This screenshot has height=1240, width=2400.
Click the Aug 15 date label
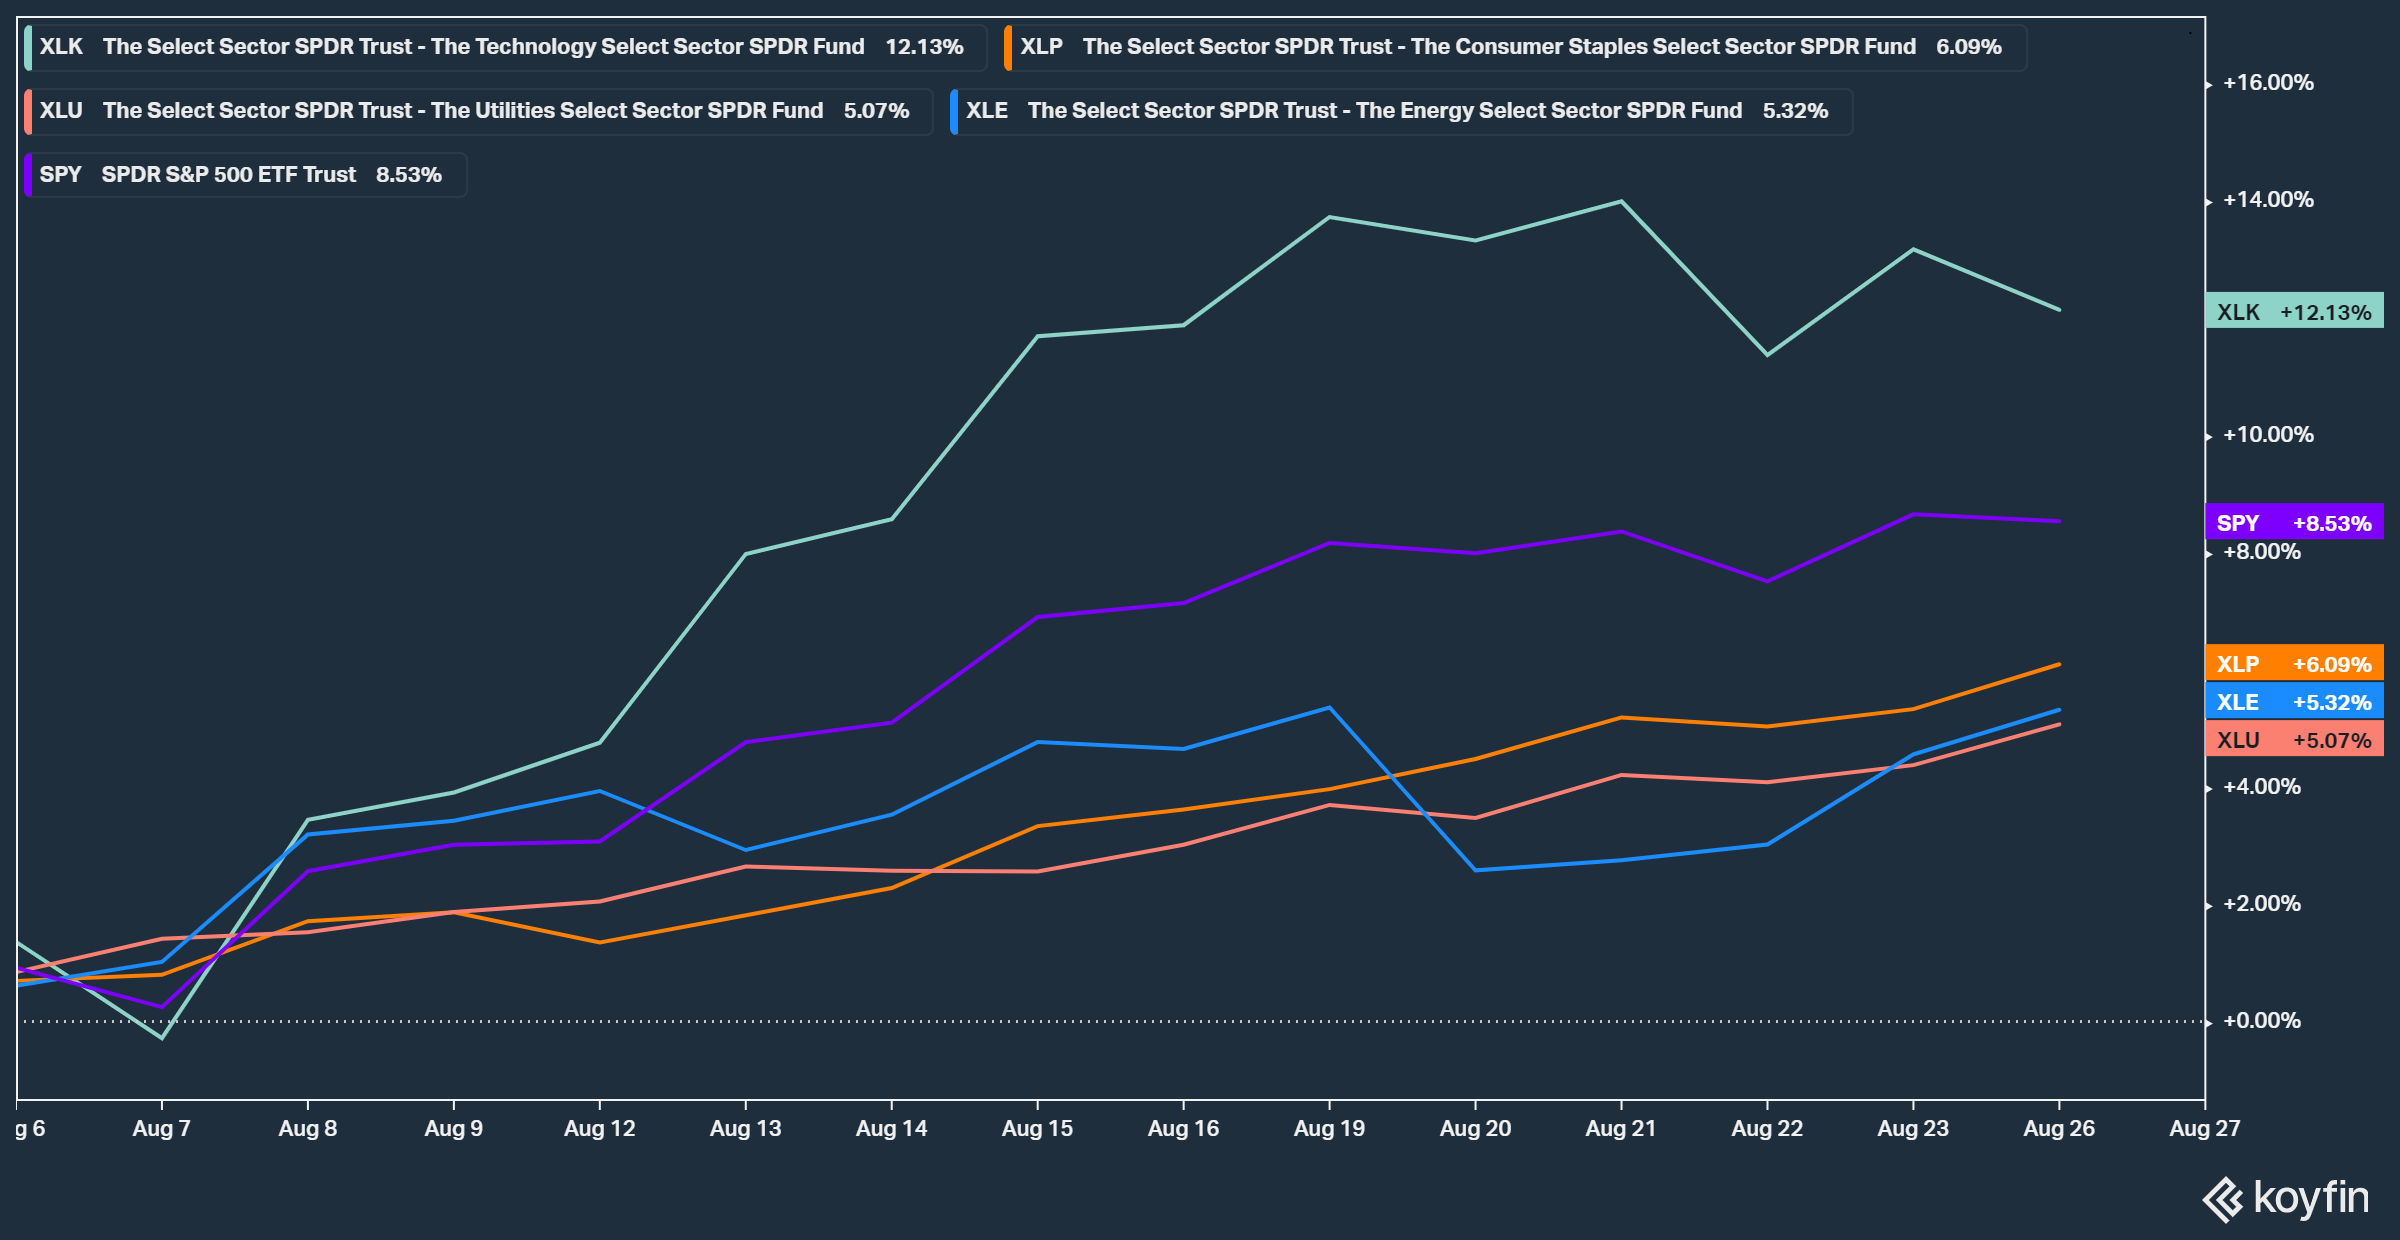1038,1129
